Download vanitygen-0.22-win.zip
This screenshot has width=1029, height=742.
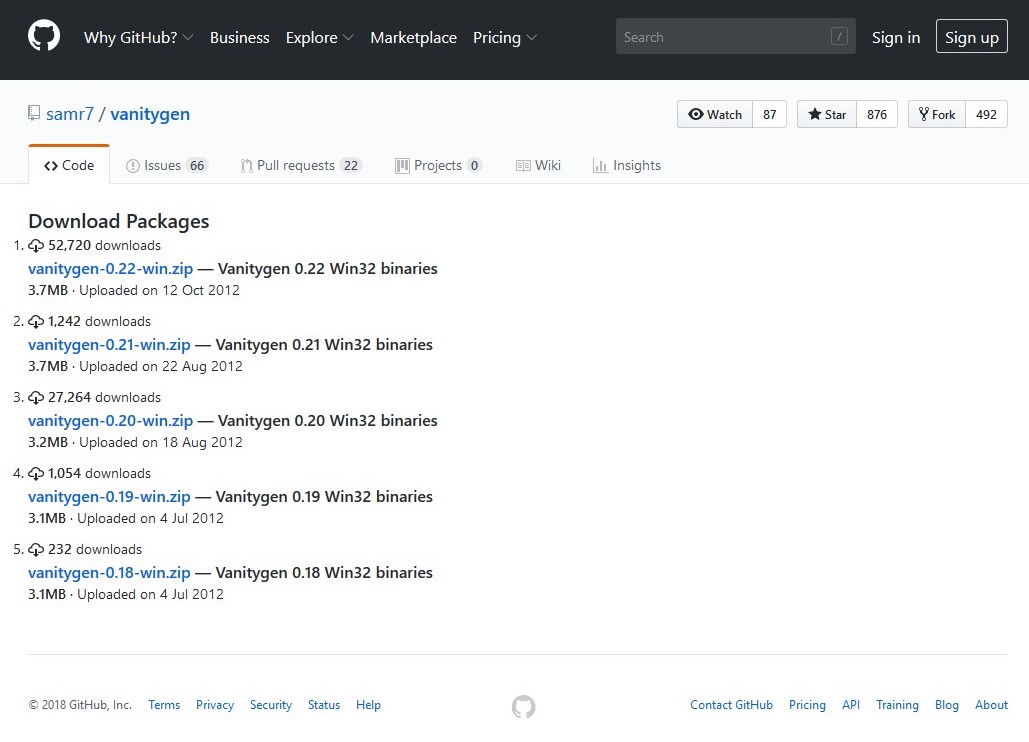click(x=110, y=268)
